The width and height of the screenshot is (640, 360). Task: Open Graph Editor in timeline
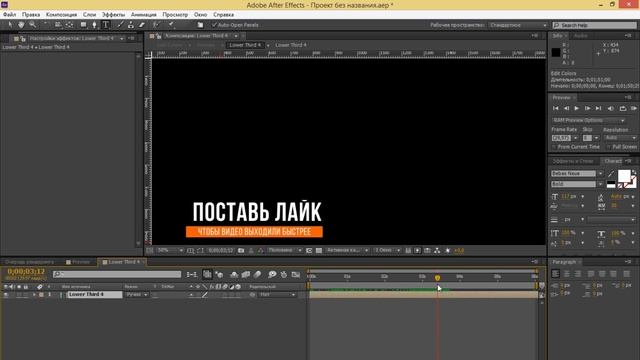tap(296, 274)
